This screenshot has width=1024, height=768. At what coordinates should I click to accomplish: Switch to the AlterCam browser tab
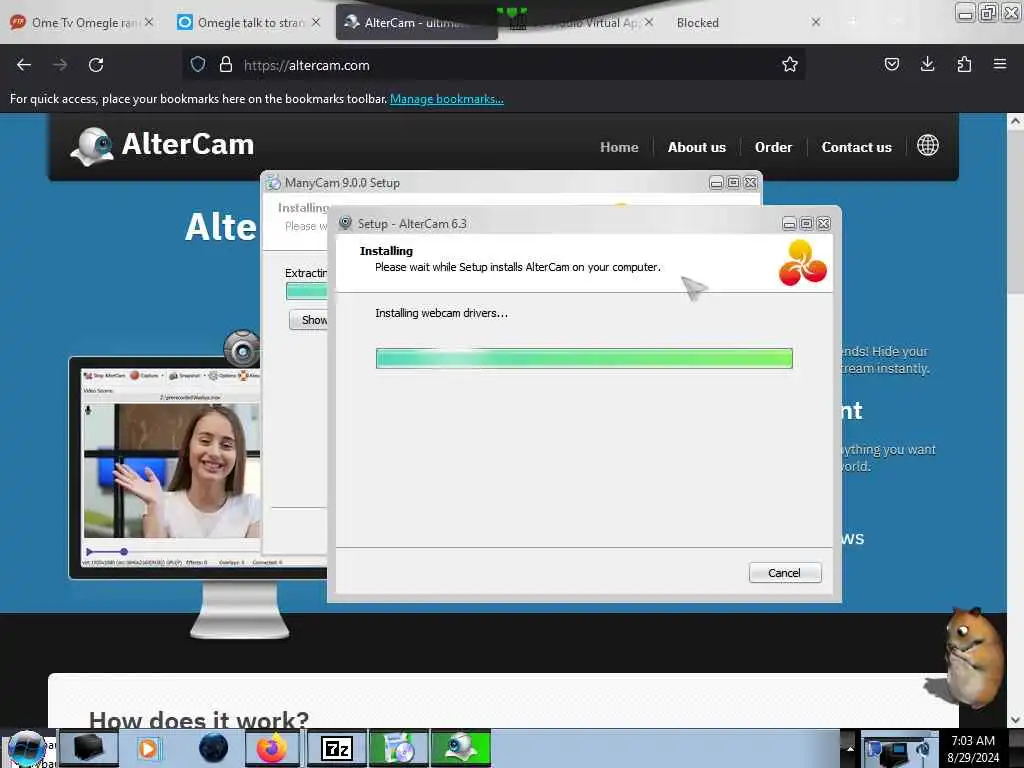(x=417, y=22)
